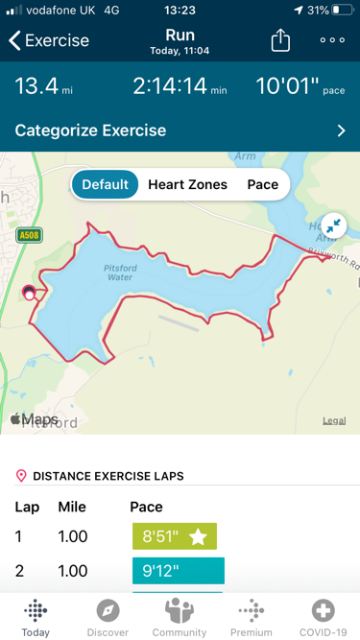Image resolution: width=360 pixels, height=640 pixels.
Task: Open the Community people icon
Action: pos(179,611)
